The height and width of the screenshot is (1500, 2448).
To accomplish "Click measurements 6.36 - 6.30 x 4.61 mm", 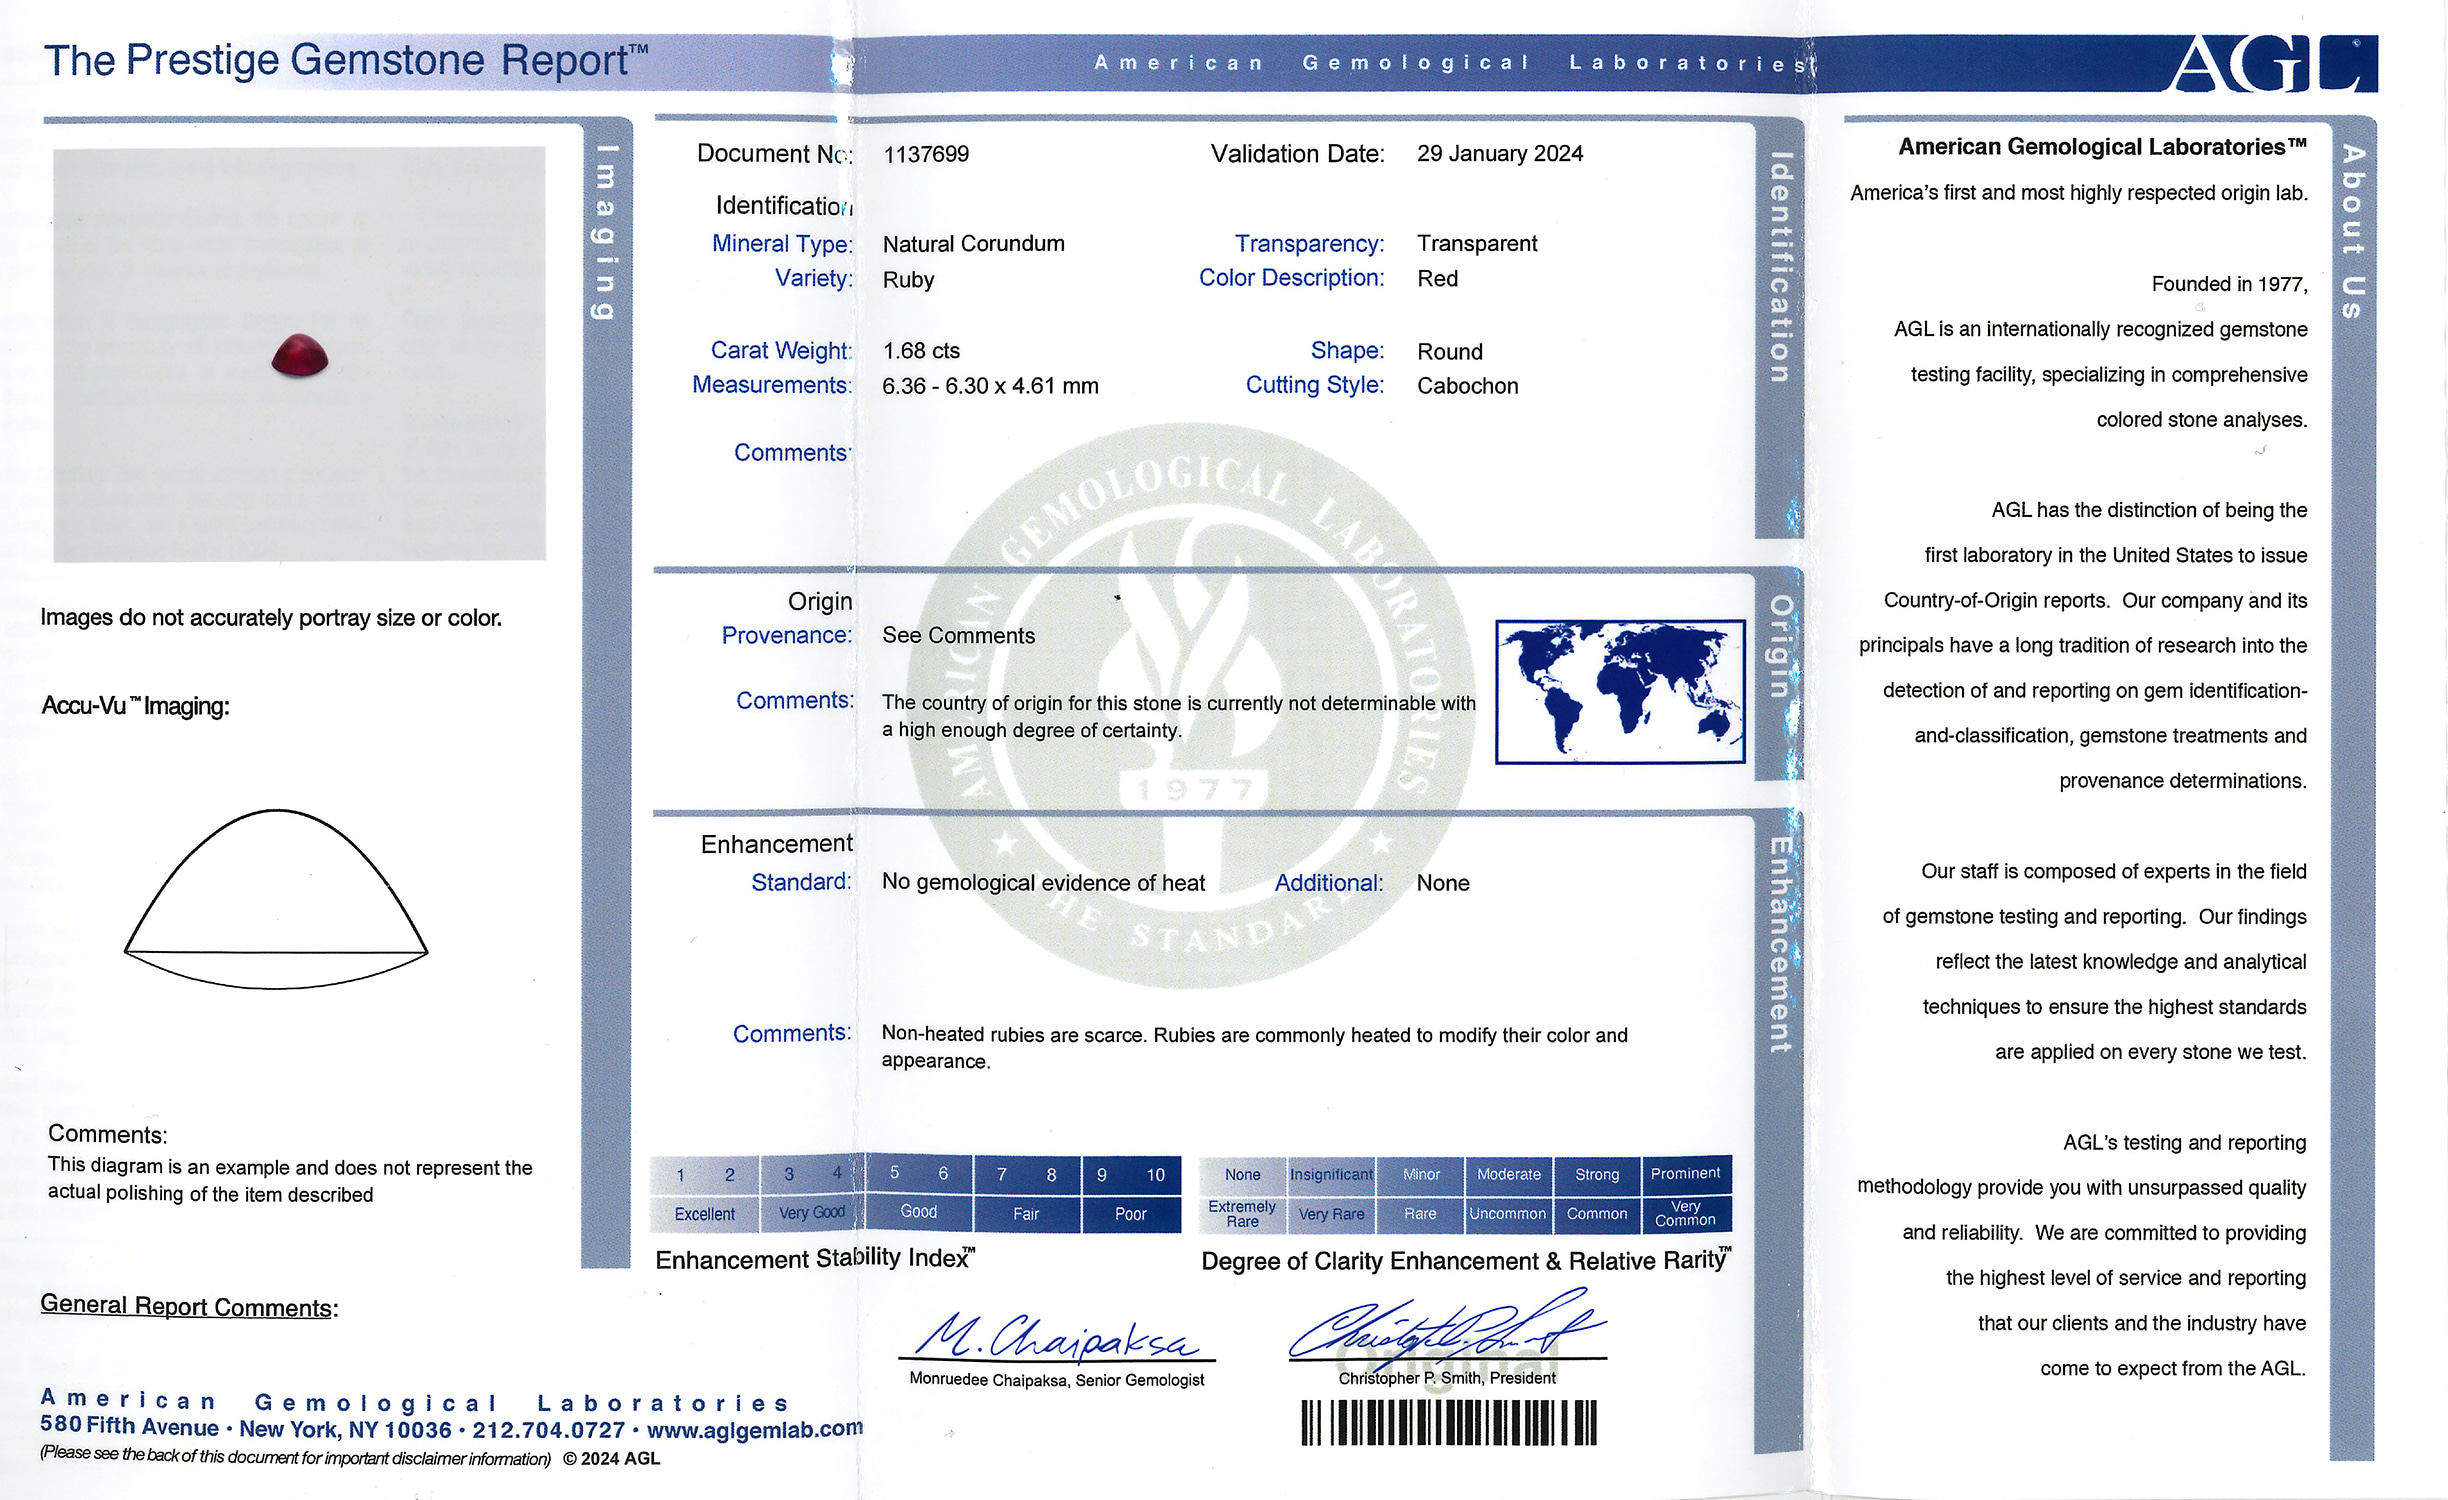I will (990, 386).
